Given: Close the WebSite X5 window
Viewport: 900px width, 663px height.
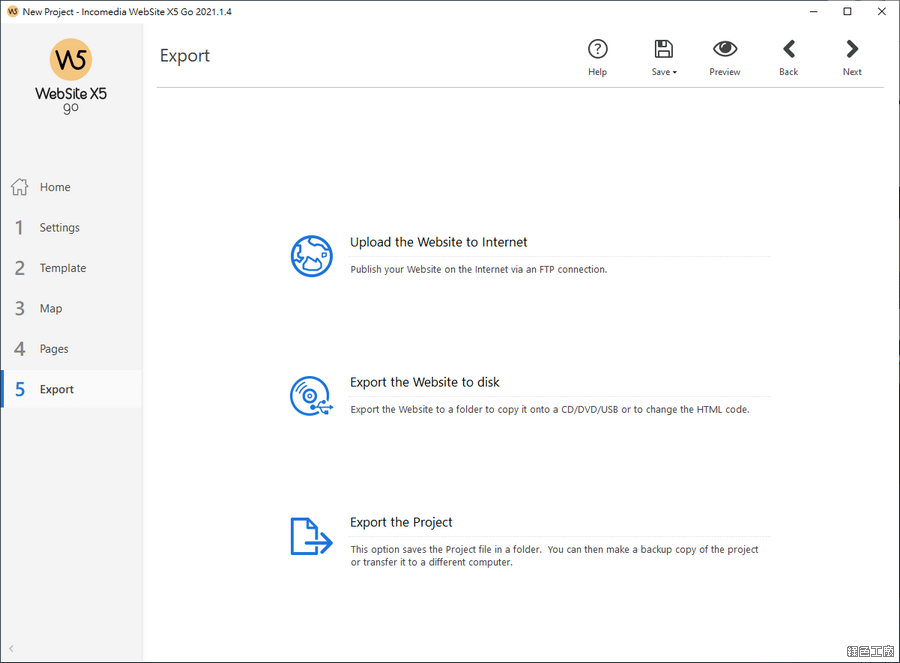Looking at the screenshot, I should 882,11.
